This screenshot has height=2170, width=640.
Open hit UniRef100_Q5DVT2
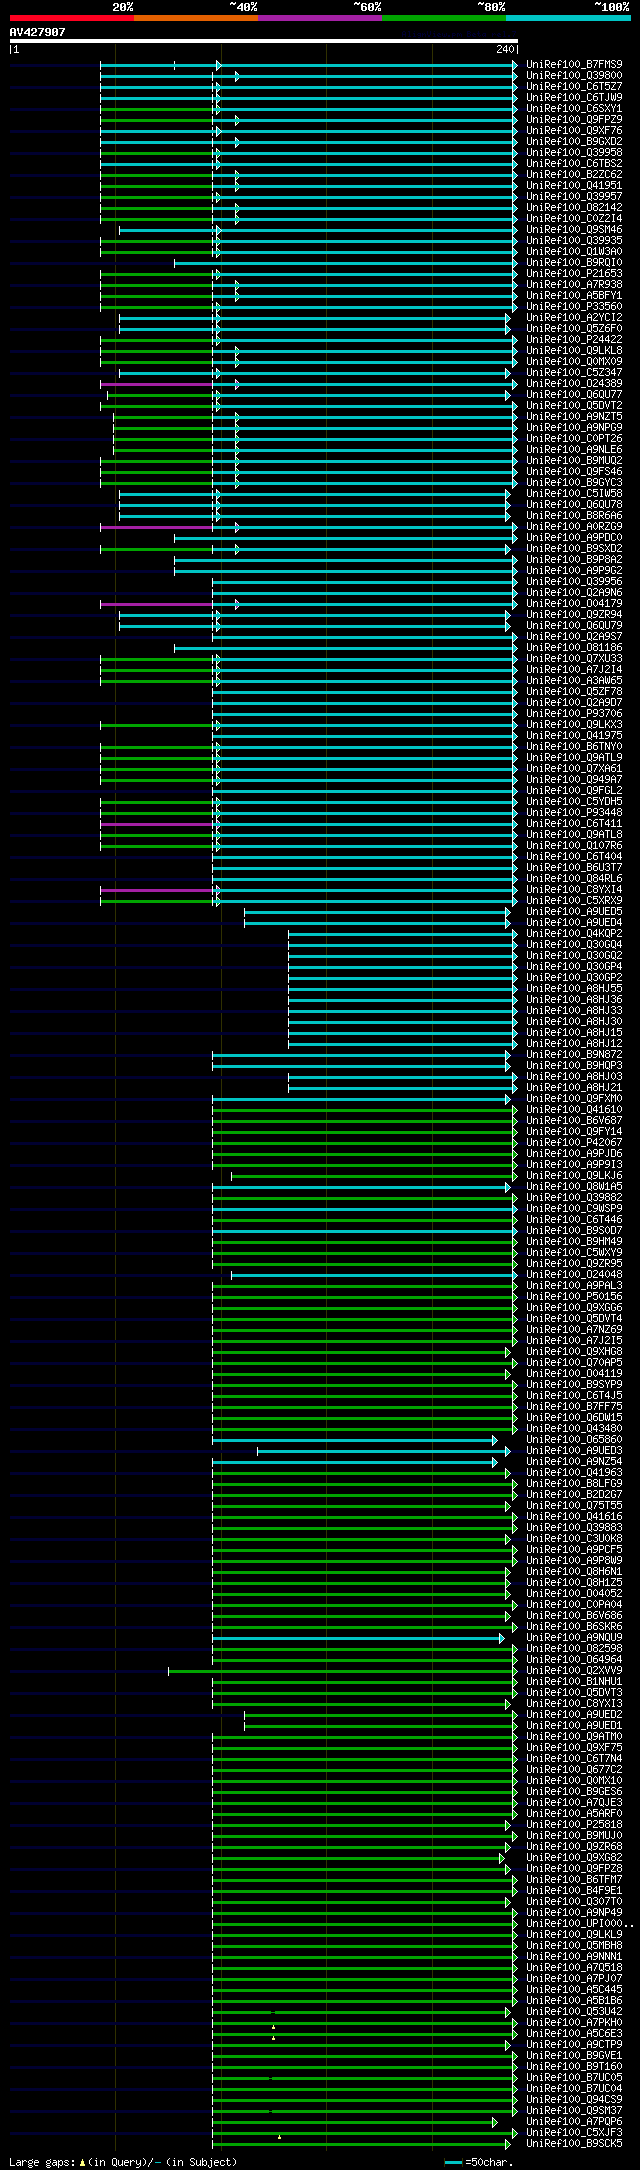click(x=574, y=405)
